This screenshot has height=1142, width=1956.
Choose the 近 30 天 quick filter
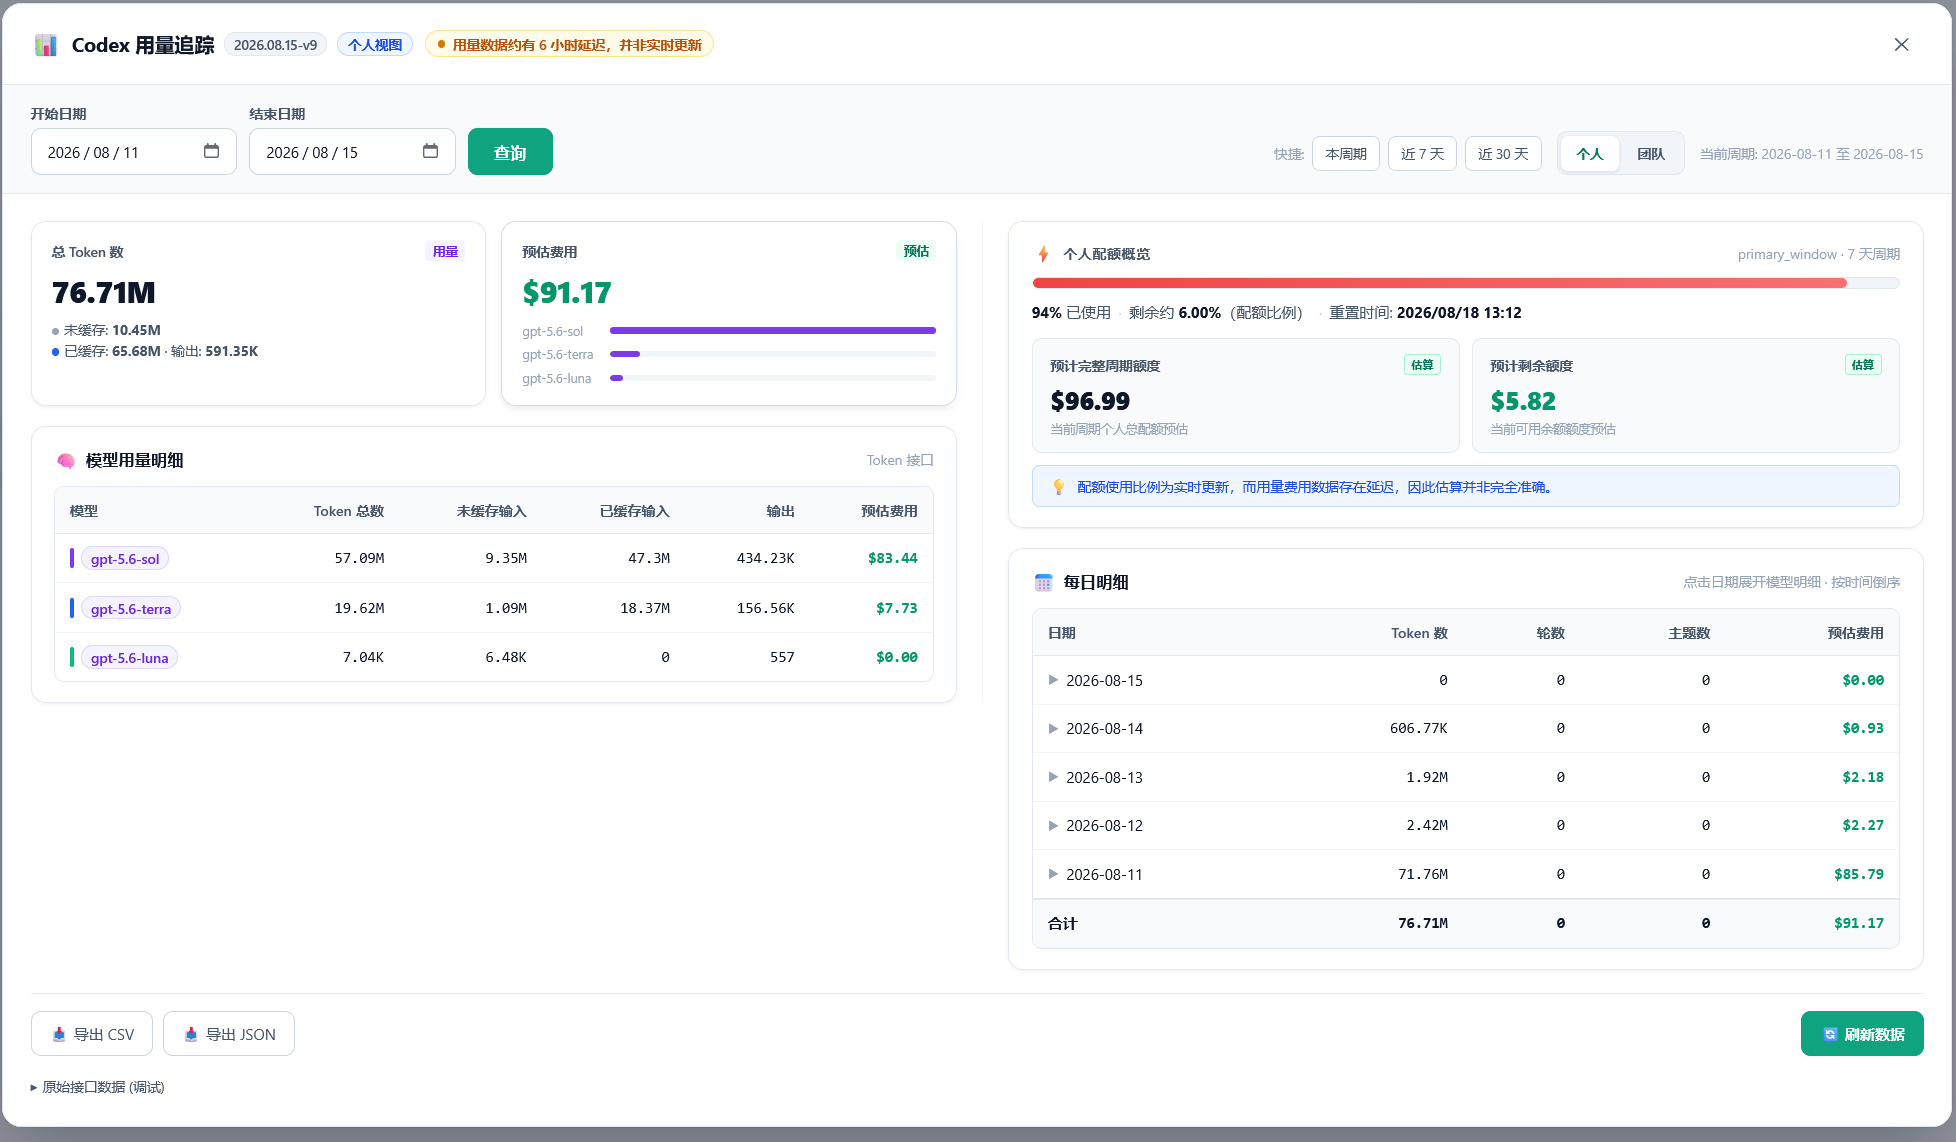pos(1503,154)
